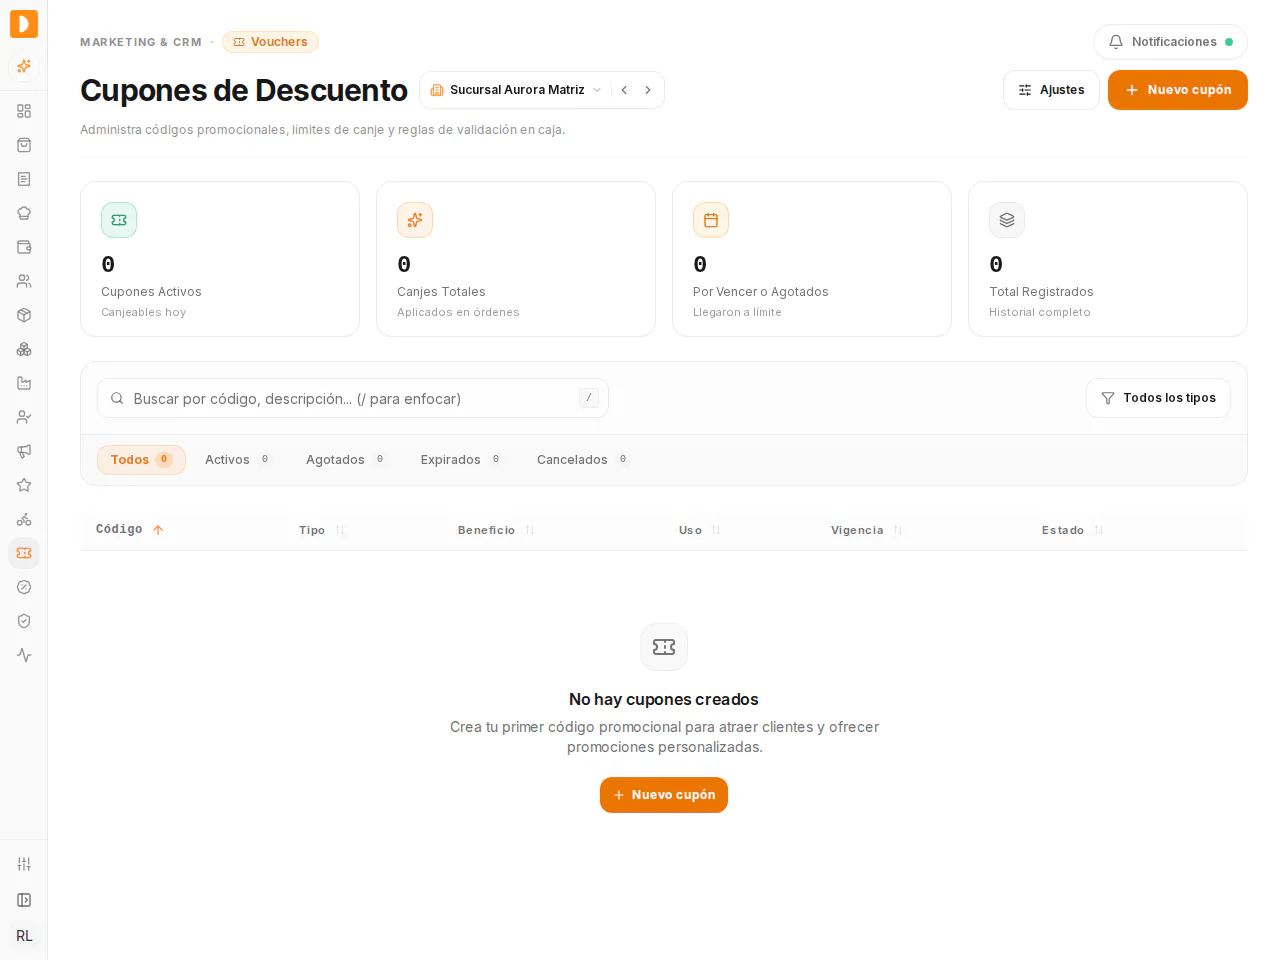This screenshot has height=960, width=1280.
Task: Open the bicycle delivery icon in the sidebar
Action: pyautogui.click(x=24, y=519)
